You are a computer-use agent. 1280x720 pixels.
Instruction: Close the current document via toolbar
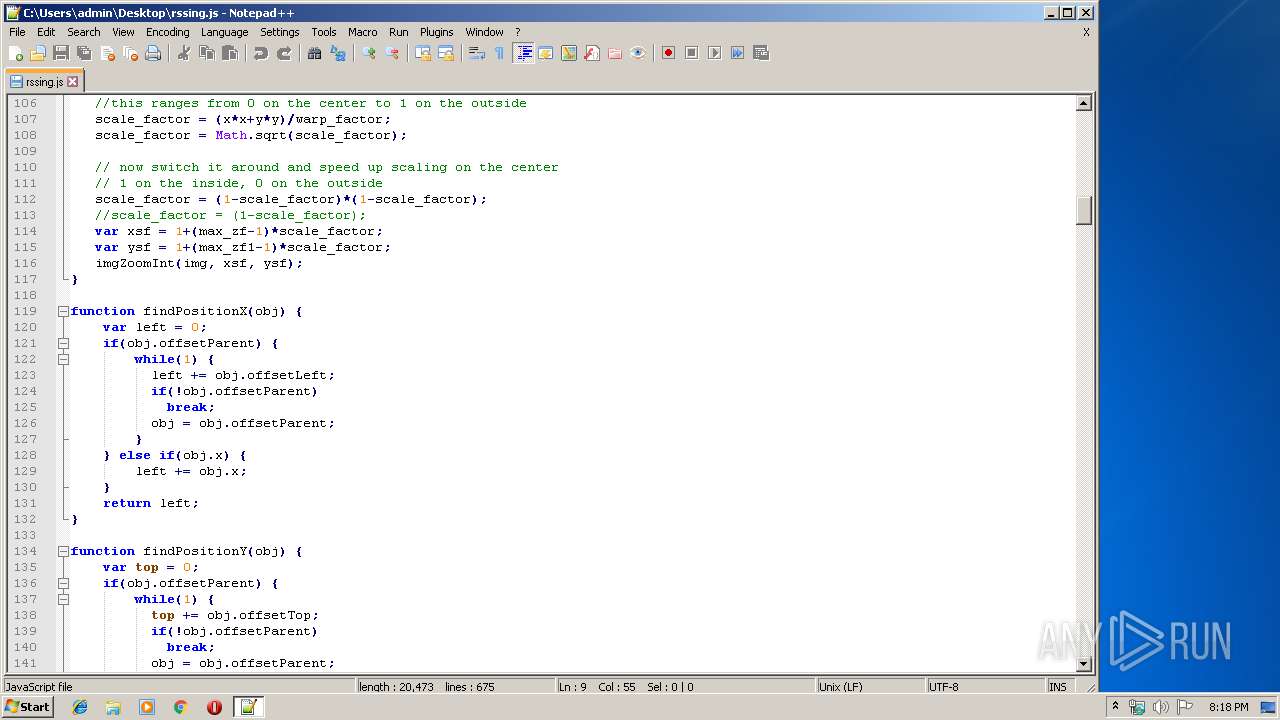tap(107, 53)
